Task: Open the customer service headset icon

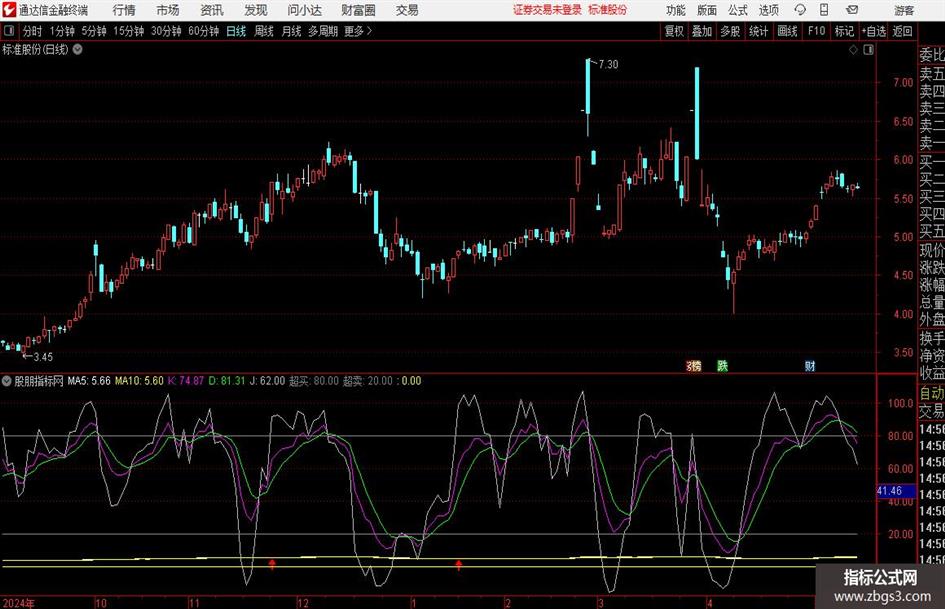Action: (800, 10)
